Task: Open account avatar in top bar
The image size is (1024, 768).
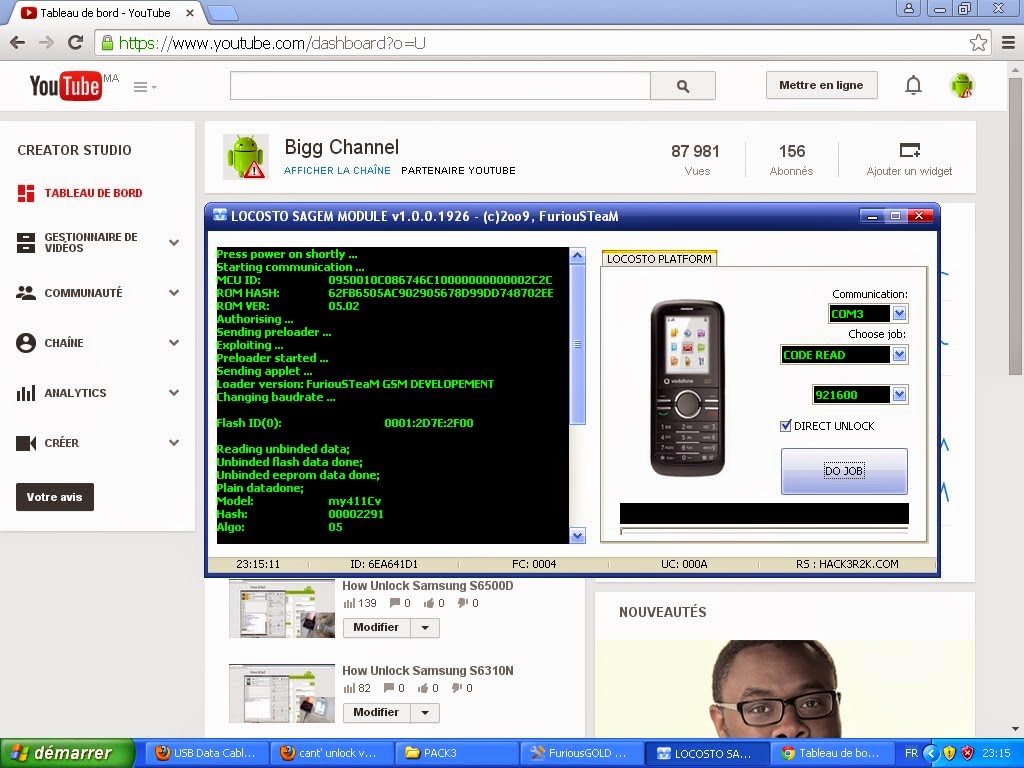Action: (x=963, y=86)
